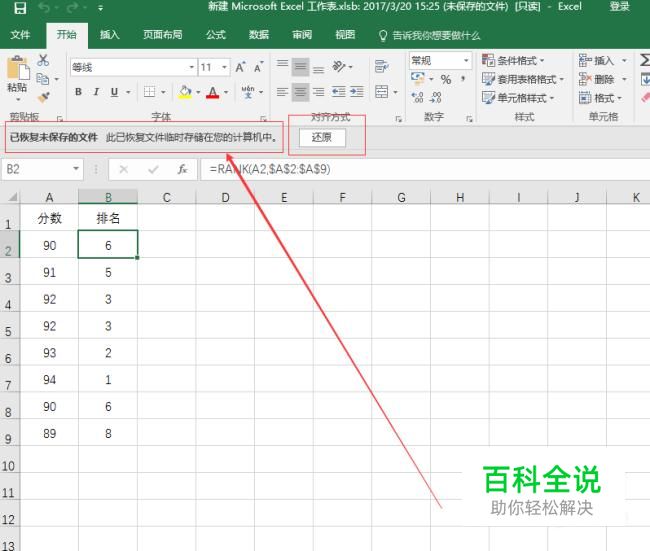Switch to the 页面布局 tab

pyautogui.click(x=162, y=35)
